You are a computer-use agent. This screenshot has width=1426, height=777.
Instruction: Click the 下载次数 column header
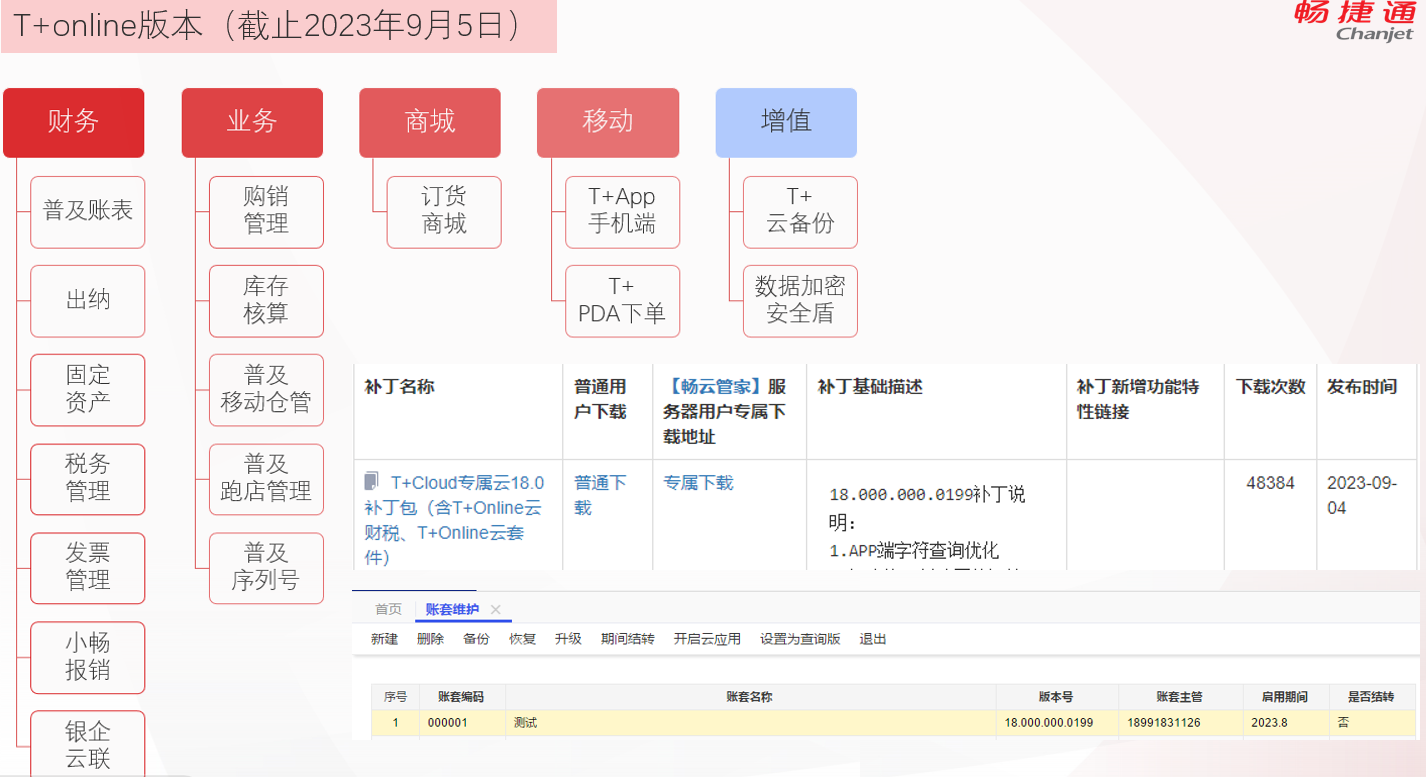[1271, 387]
